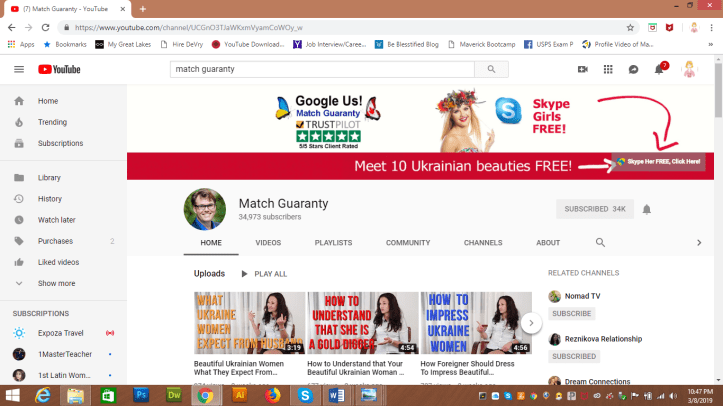The image size is (723, 406).
Task: Click the search magnifier button
Action: point(491,69)
